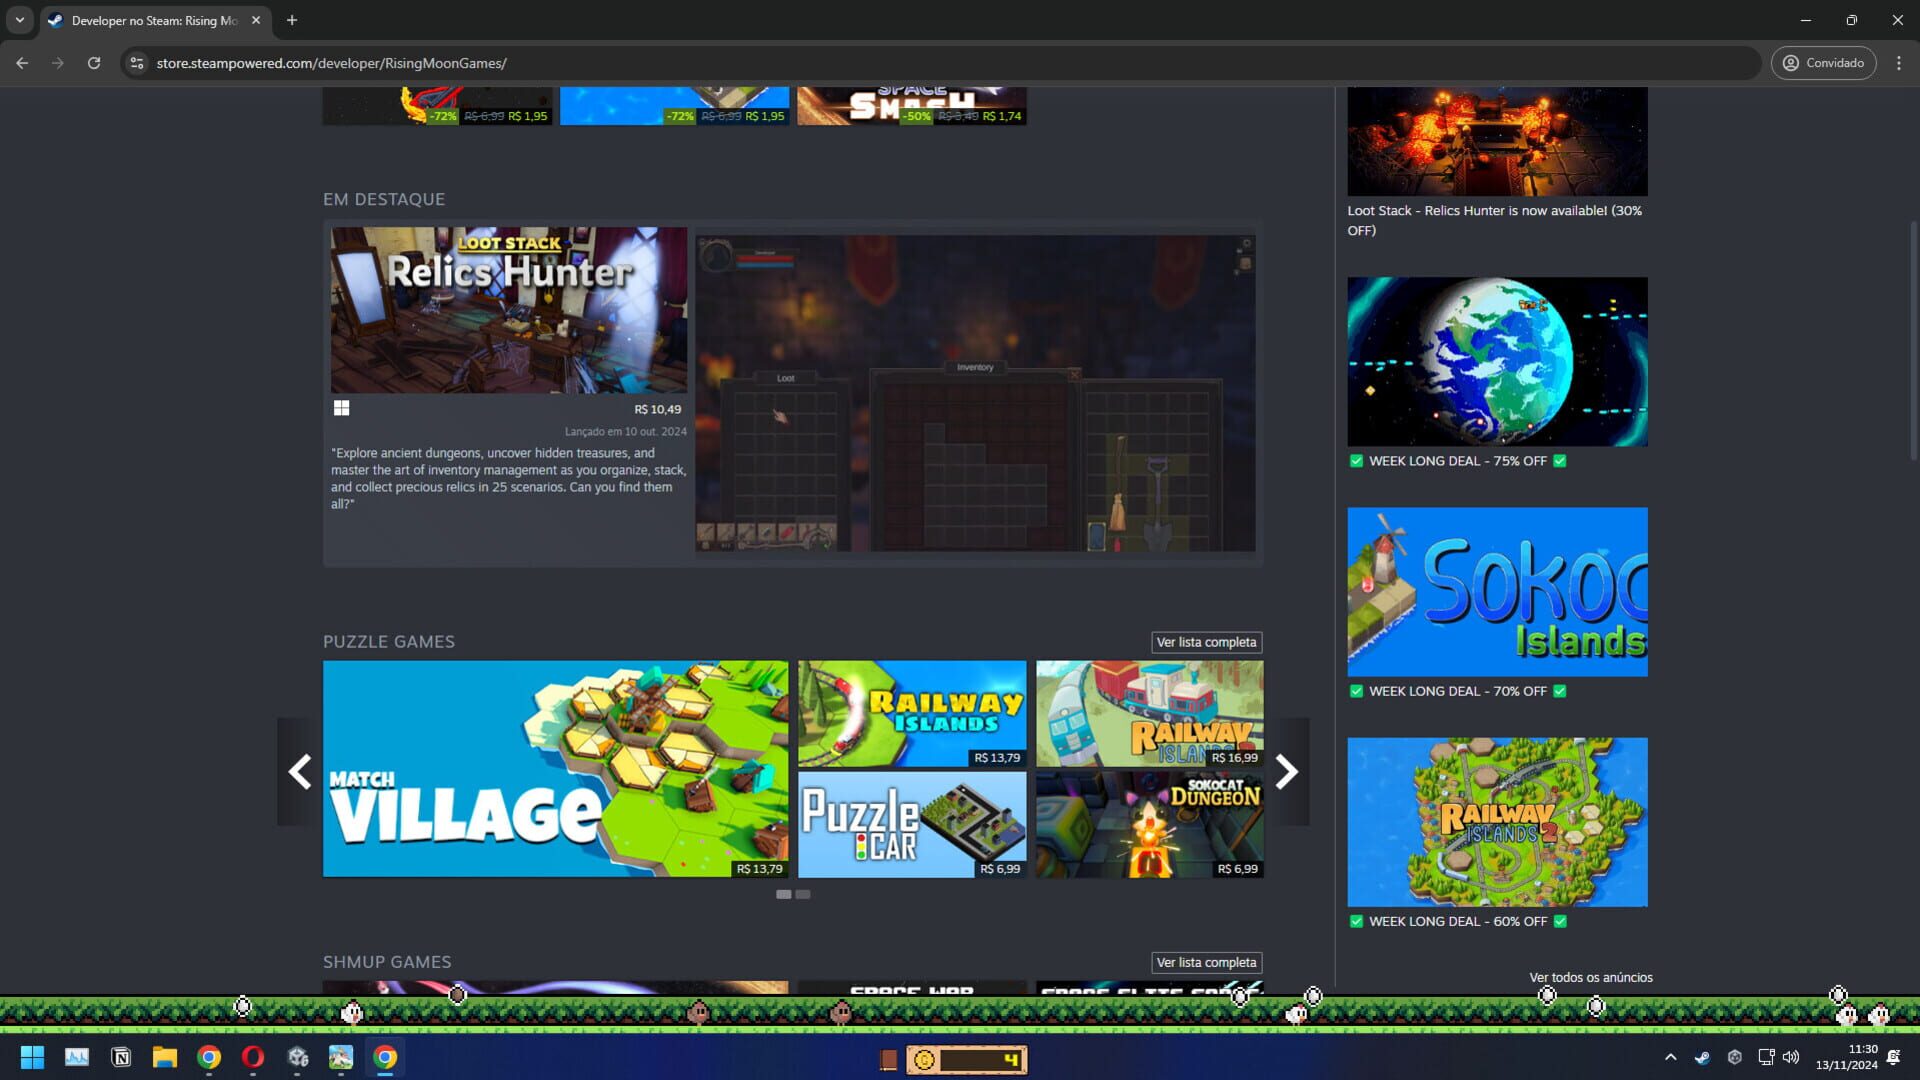
Task: Click the Loot Stack Relics Hunter announcement image
Action: click(1496, 141)
